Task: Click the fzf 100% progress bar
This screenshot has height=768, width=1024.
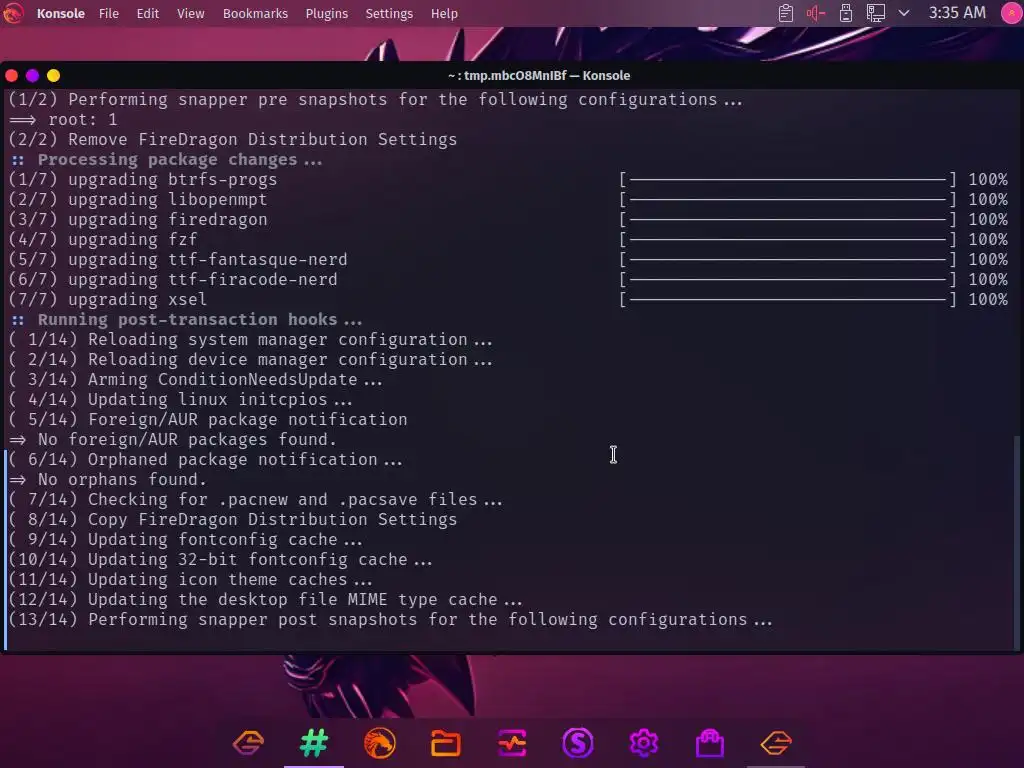Action: [788, 240]
